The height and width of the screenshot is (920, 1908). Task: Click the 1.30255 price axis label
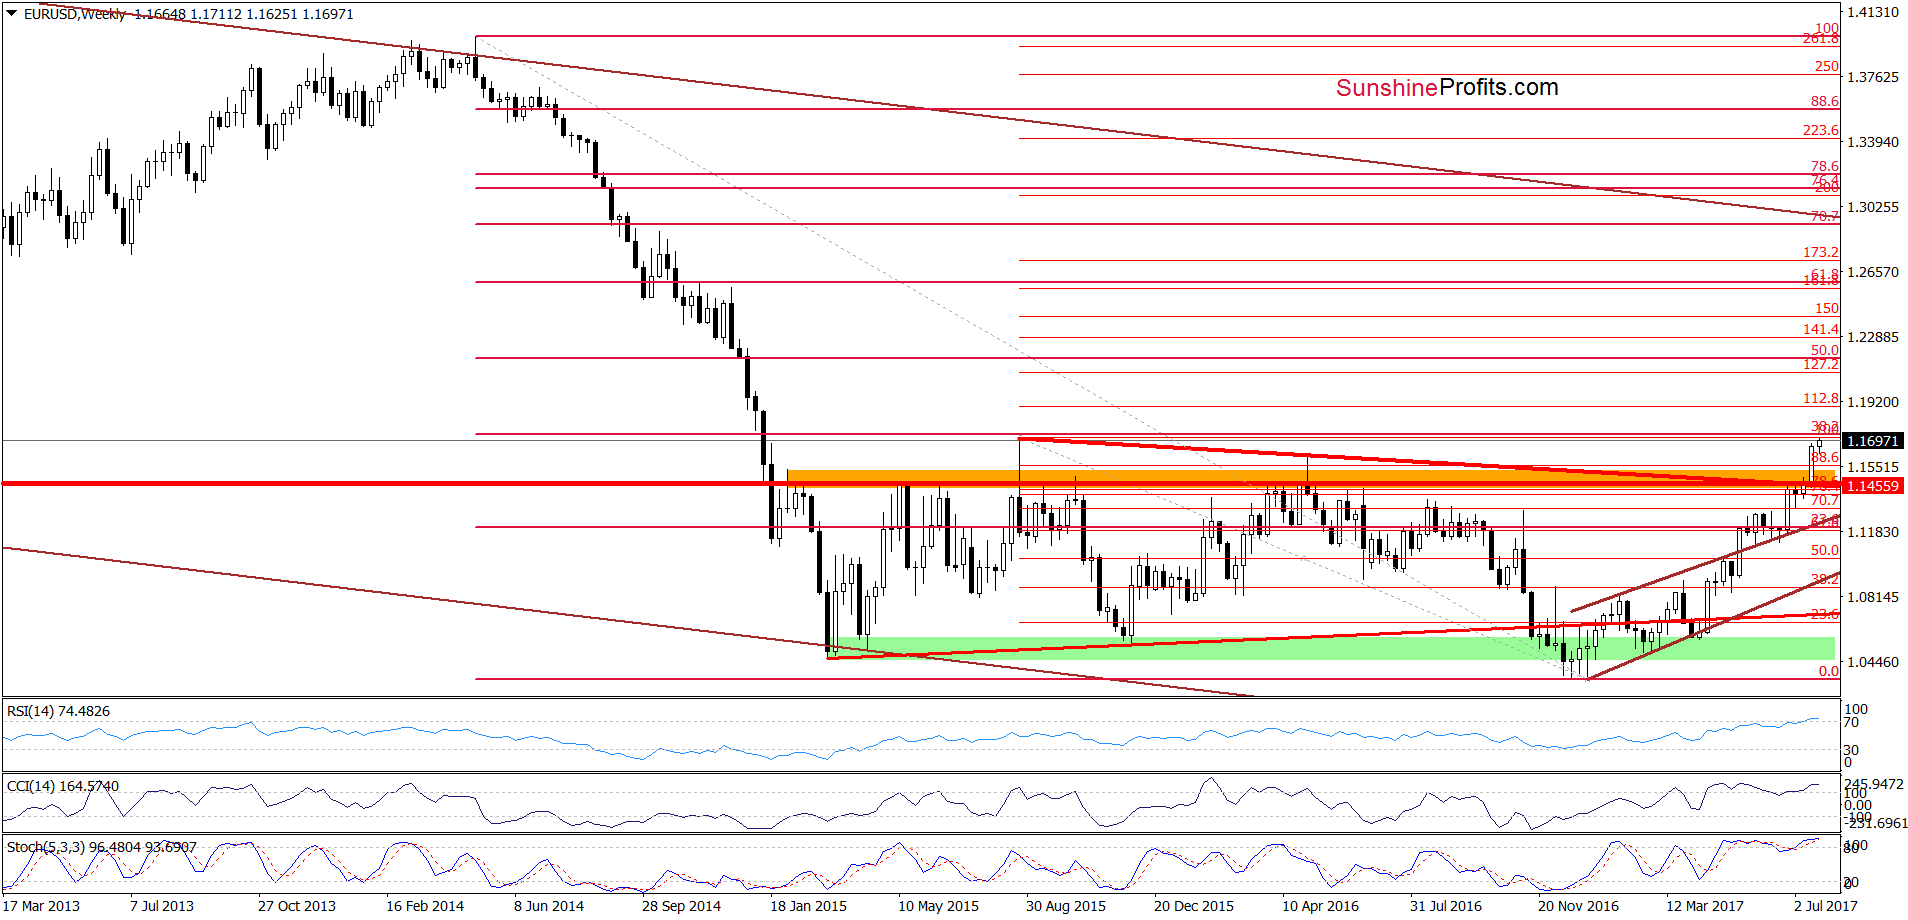[x=1872, y=207]
